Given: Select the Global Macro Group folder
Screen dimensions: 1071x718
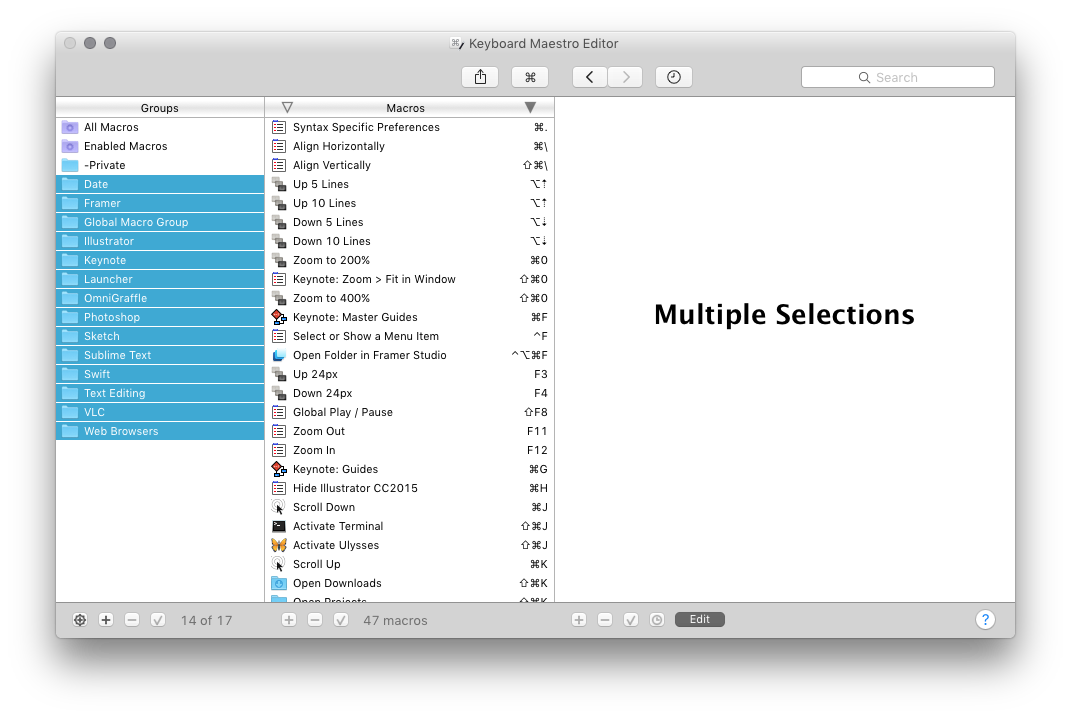Looking at the screenshot, I should tap(160, 222).
